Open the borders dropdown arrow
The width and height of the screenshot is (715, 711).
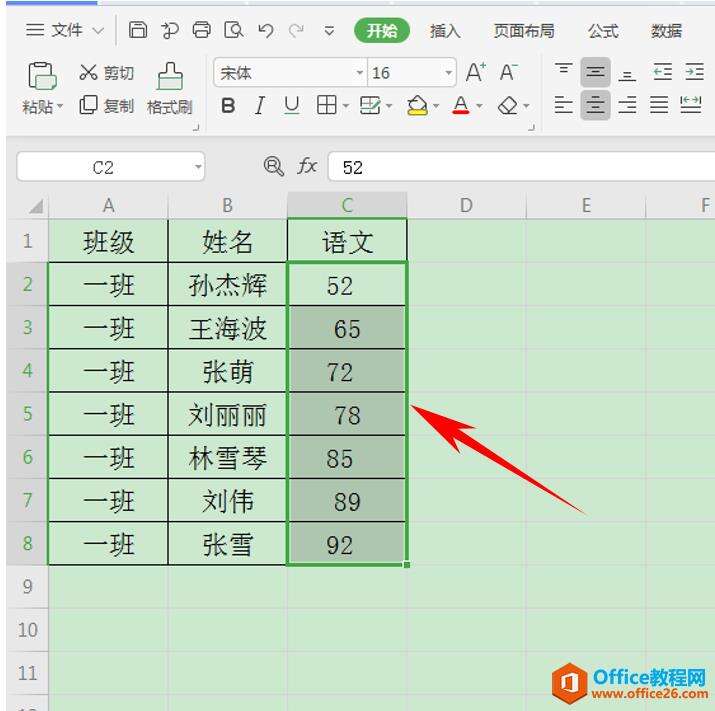coord(346,106)
